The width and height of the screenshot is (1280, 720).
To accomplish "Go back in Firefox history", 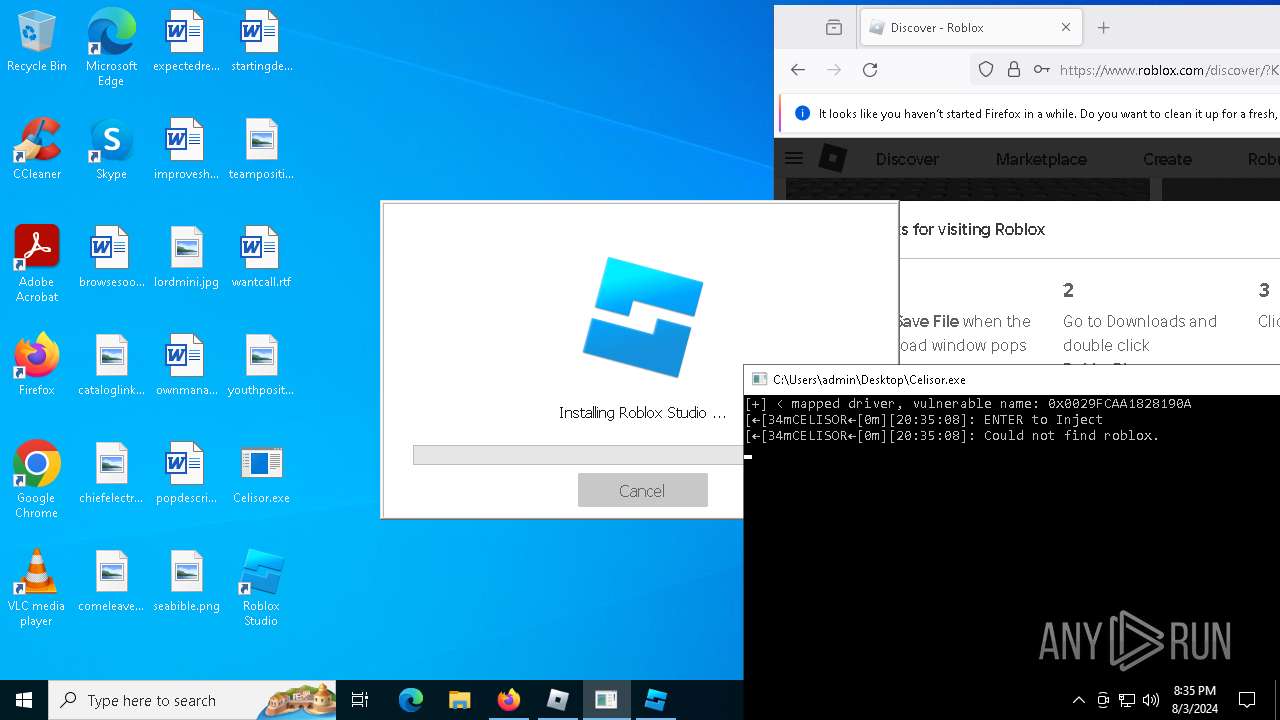I will point(797,69).
